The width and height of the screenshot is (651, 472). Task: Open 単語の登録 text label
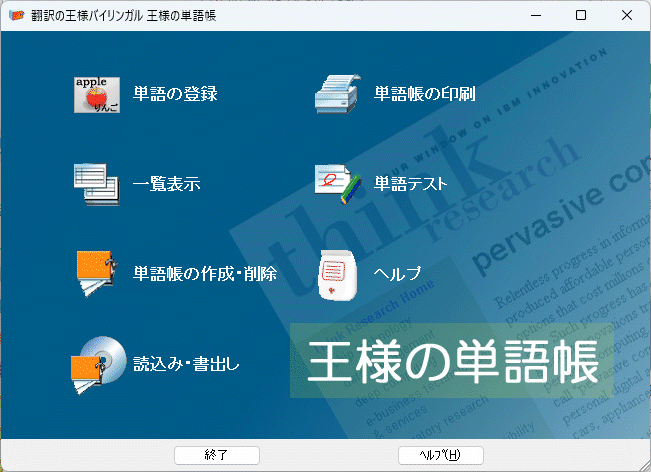click(175, 93)
